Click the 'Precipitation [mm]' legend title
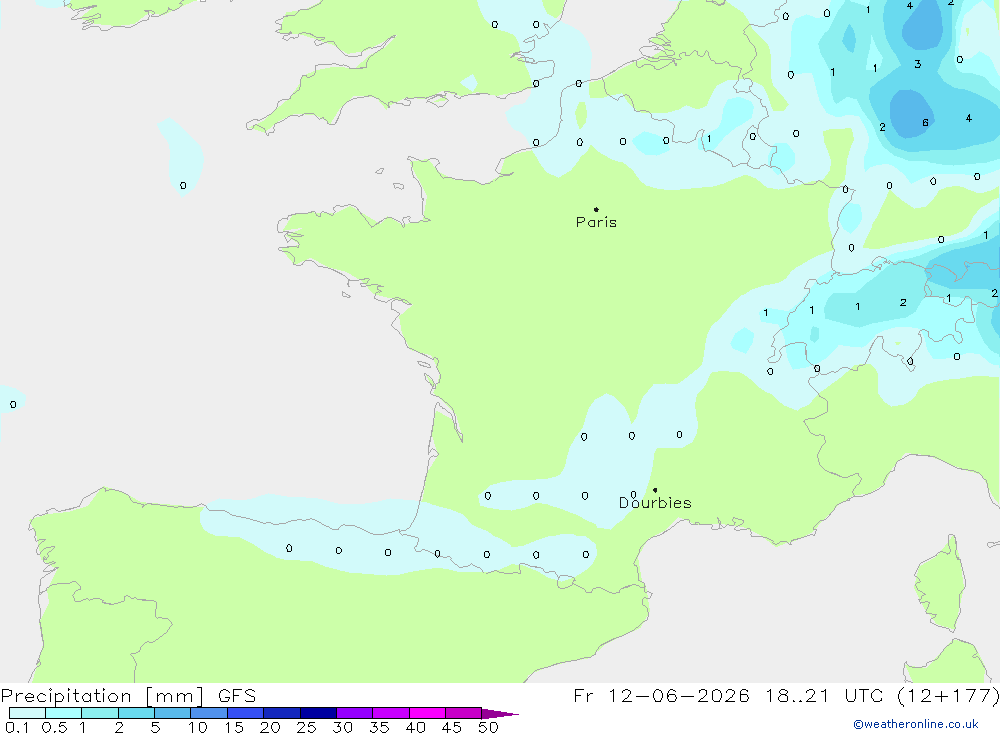 102,696
